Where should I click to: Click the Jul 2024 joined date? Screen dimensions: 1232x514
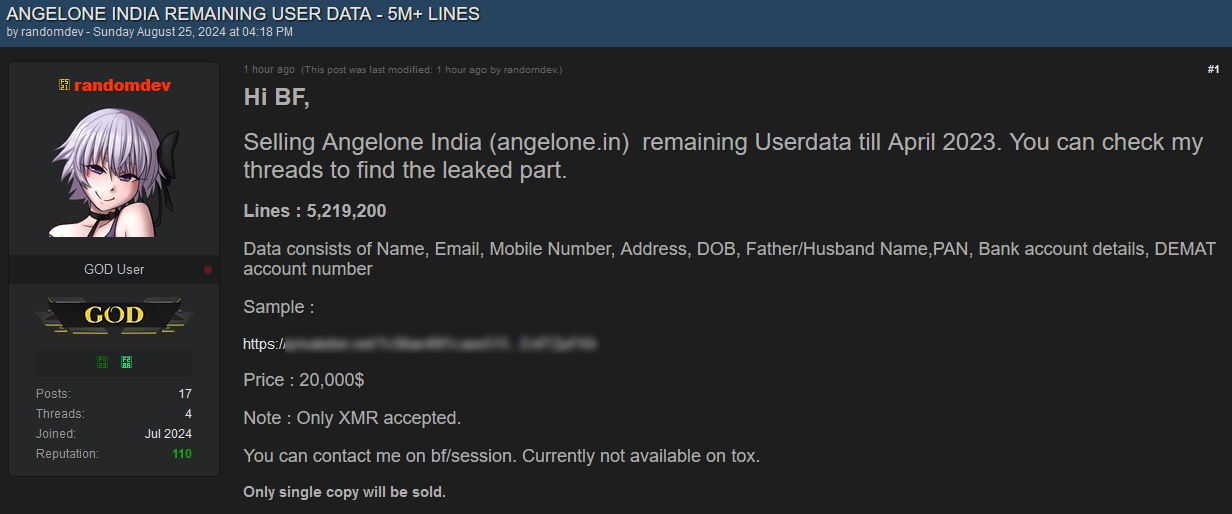click(168, 434)
